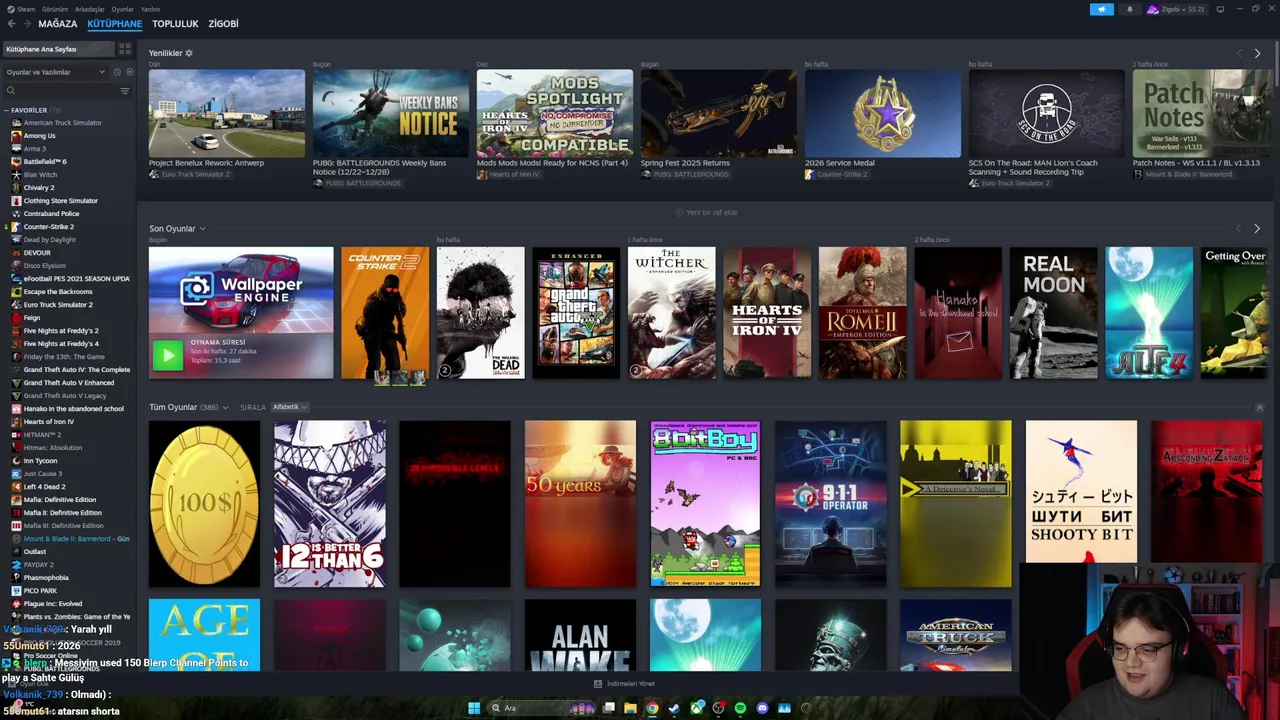The width and height of the screenshot is (1280, 720).
Task: Open the Görünüm menu
Action: [x=55, y=9]
